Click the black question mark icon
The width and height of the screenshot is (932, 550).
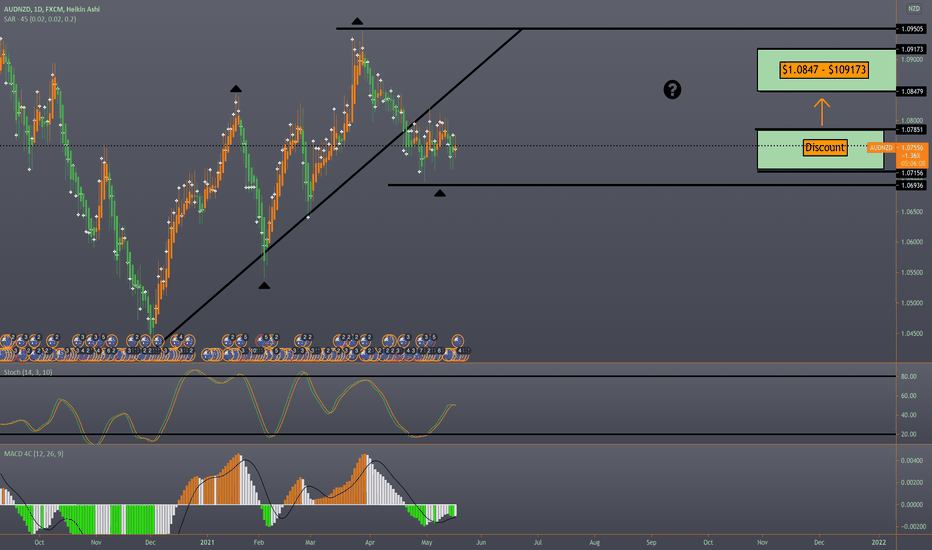(672, 90)
